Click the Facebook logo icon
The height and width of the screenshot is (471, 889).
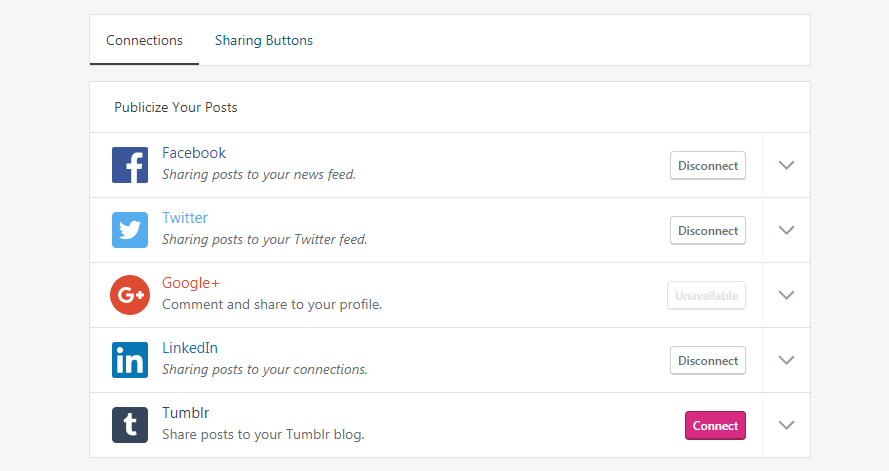[x=130, y=165]
